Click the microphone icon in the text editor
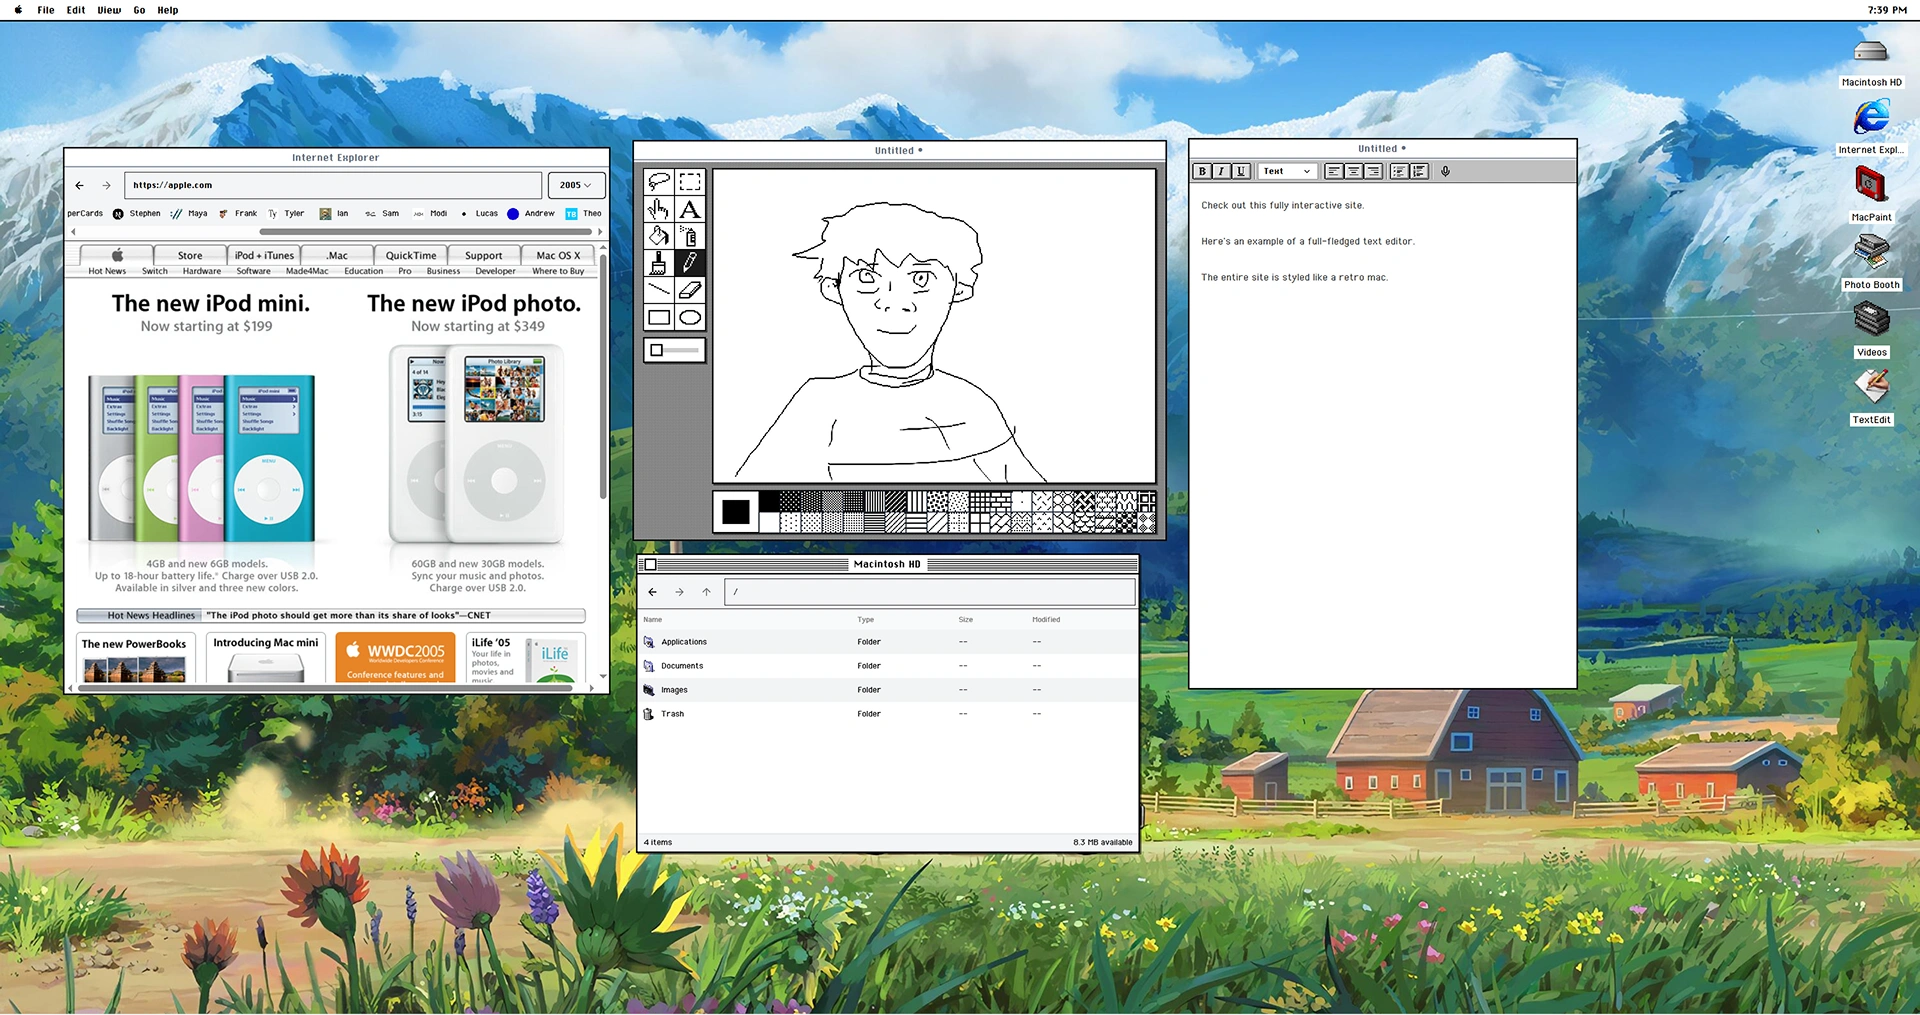Image resolution: width=1920 pixels, height=1015 pixels. [x=1444, y=171]
